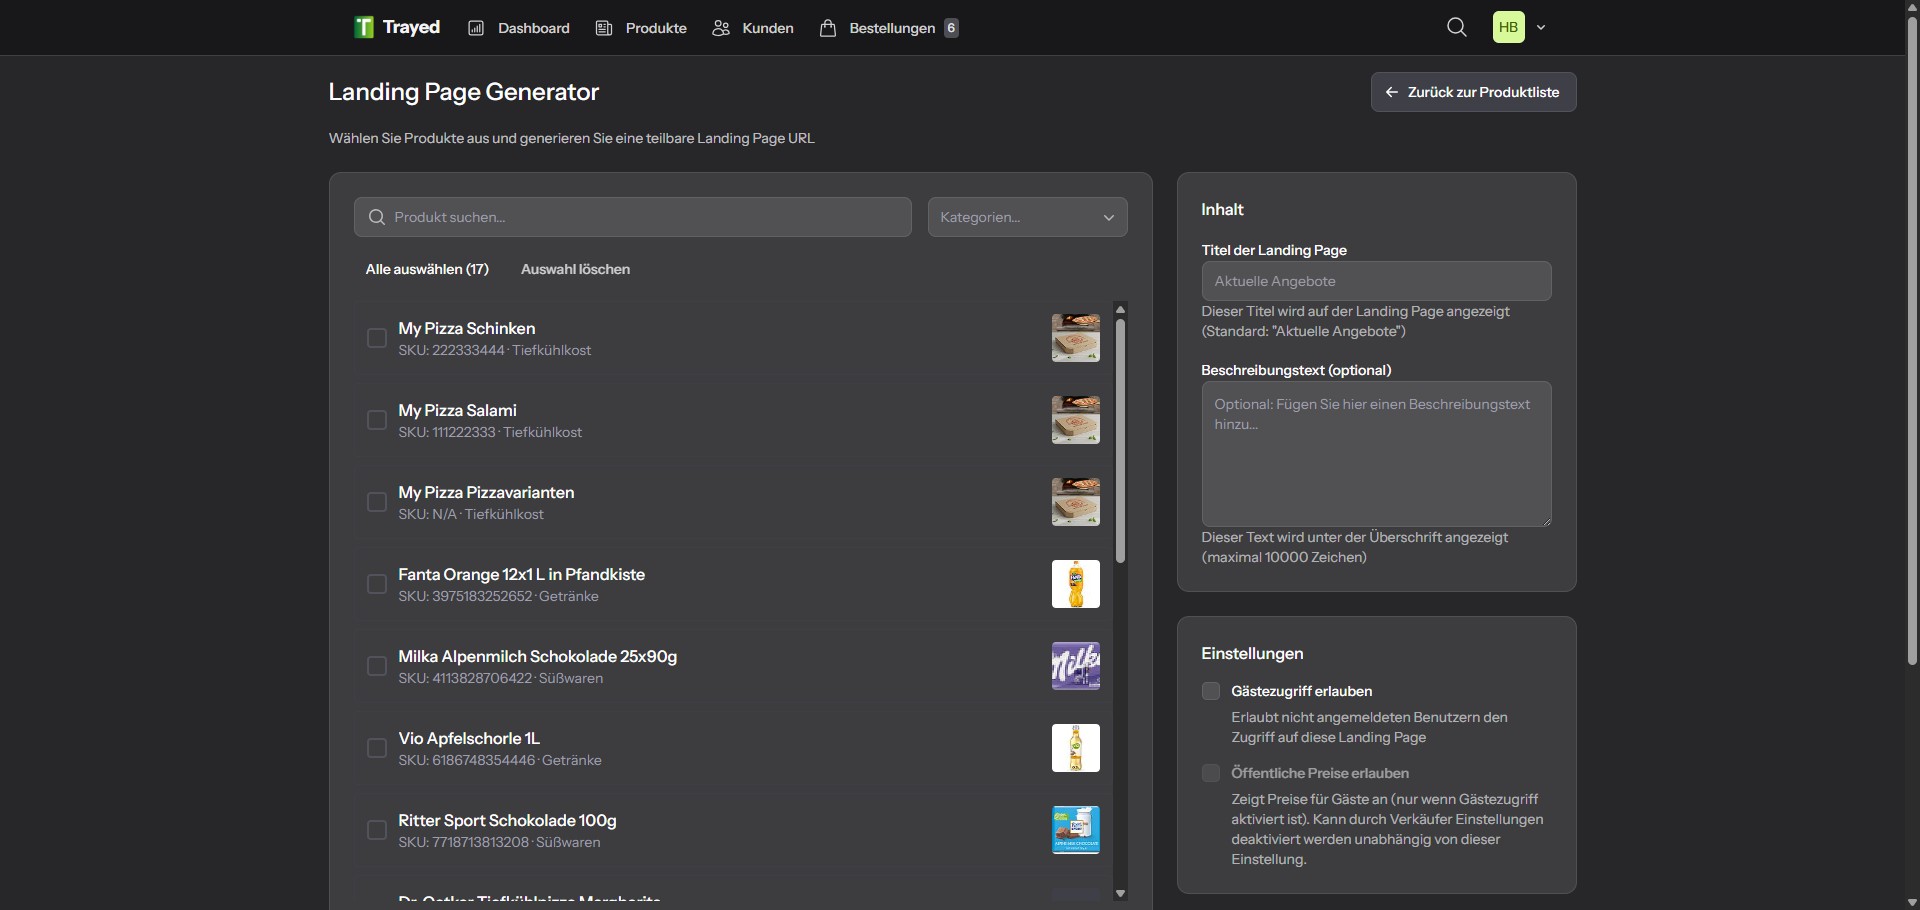
Task: Check the Vio Apfelschorle 1L checkbox
Action: pyautogui.click(x=376, y=748)
